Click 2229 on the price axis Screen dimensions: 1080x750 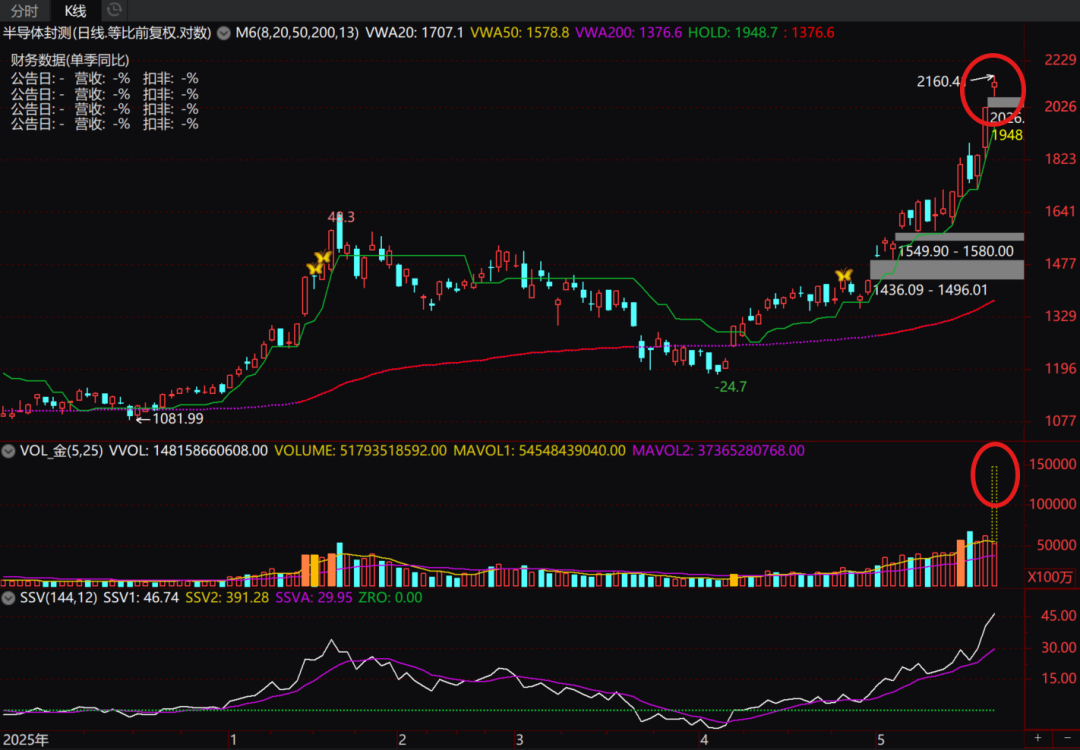pyautogui.click(x=1060, y=61)
